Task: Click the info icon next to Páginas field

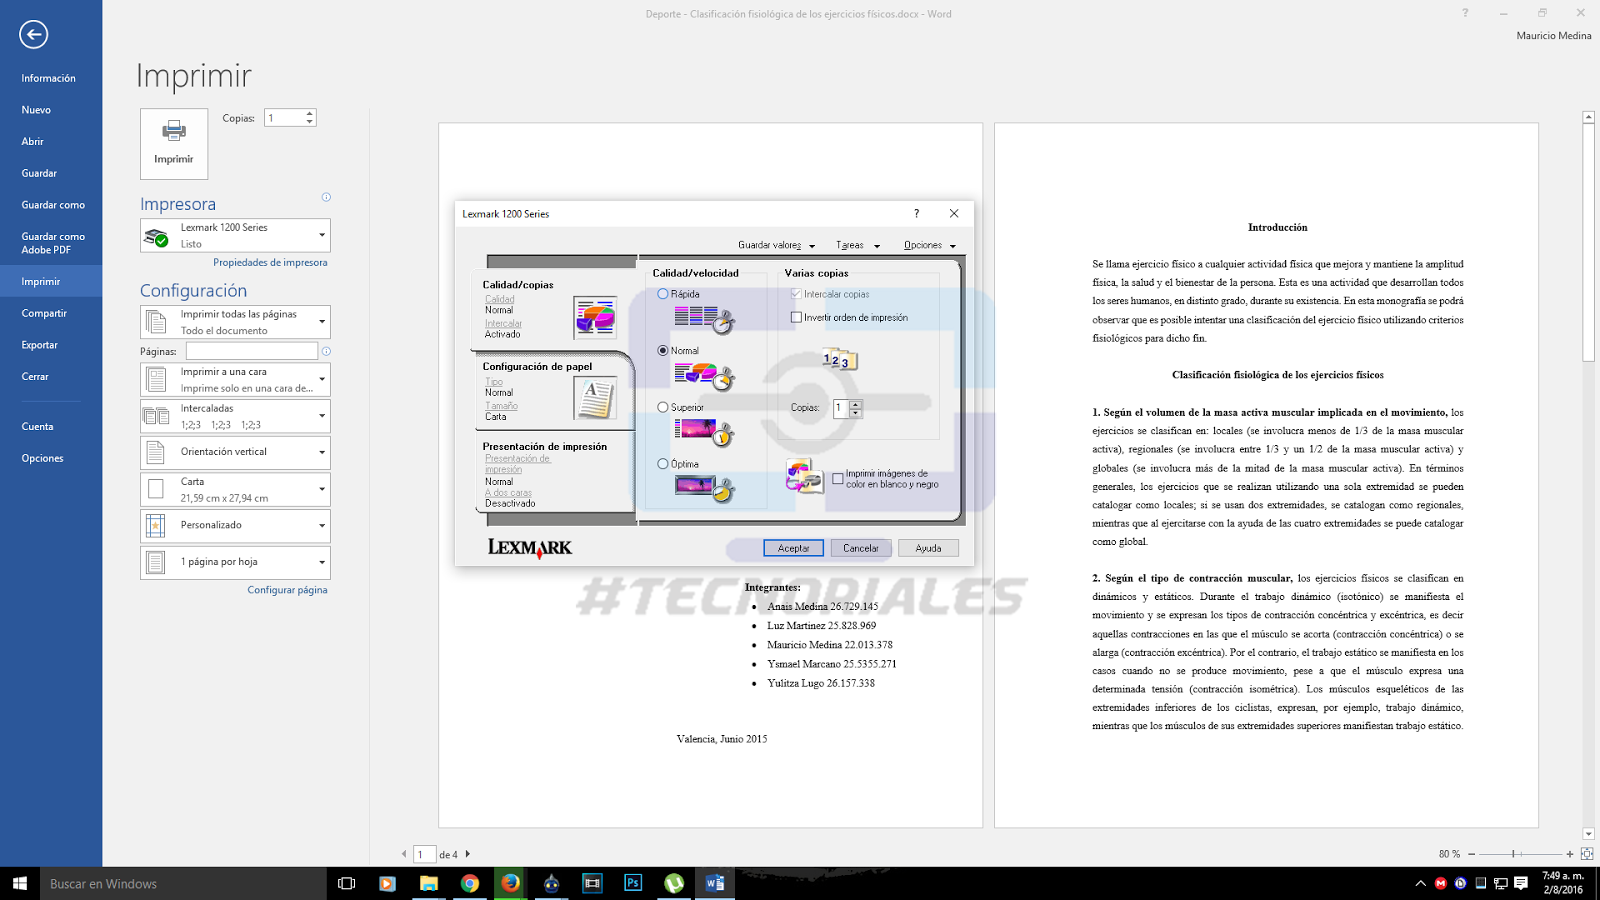Action: click(326, 351)
